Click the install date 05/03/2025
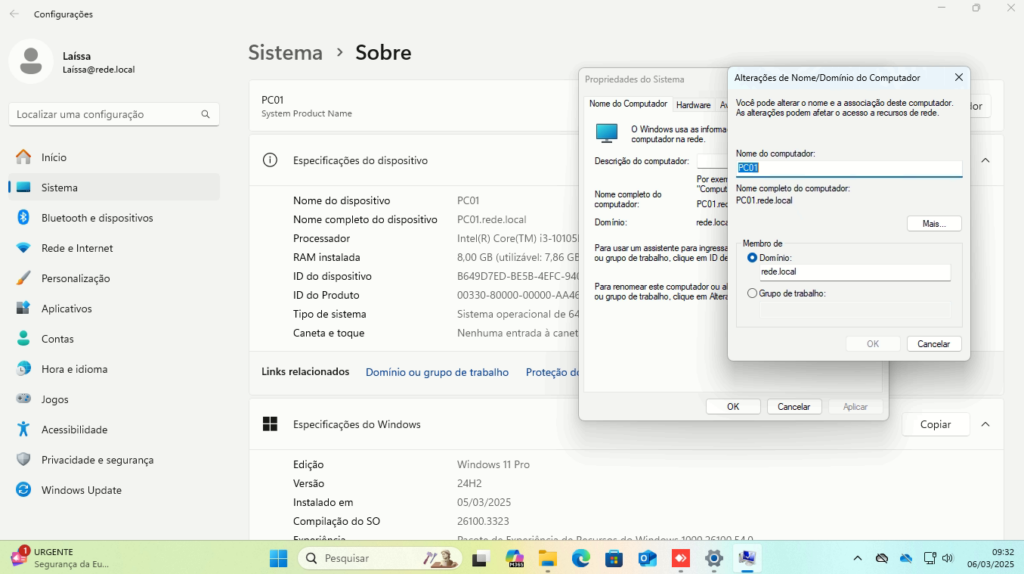The width and height of the screenshot is (1024, 574). click(484, 503)
